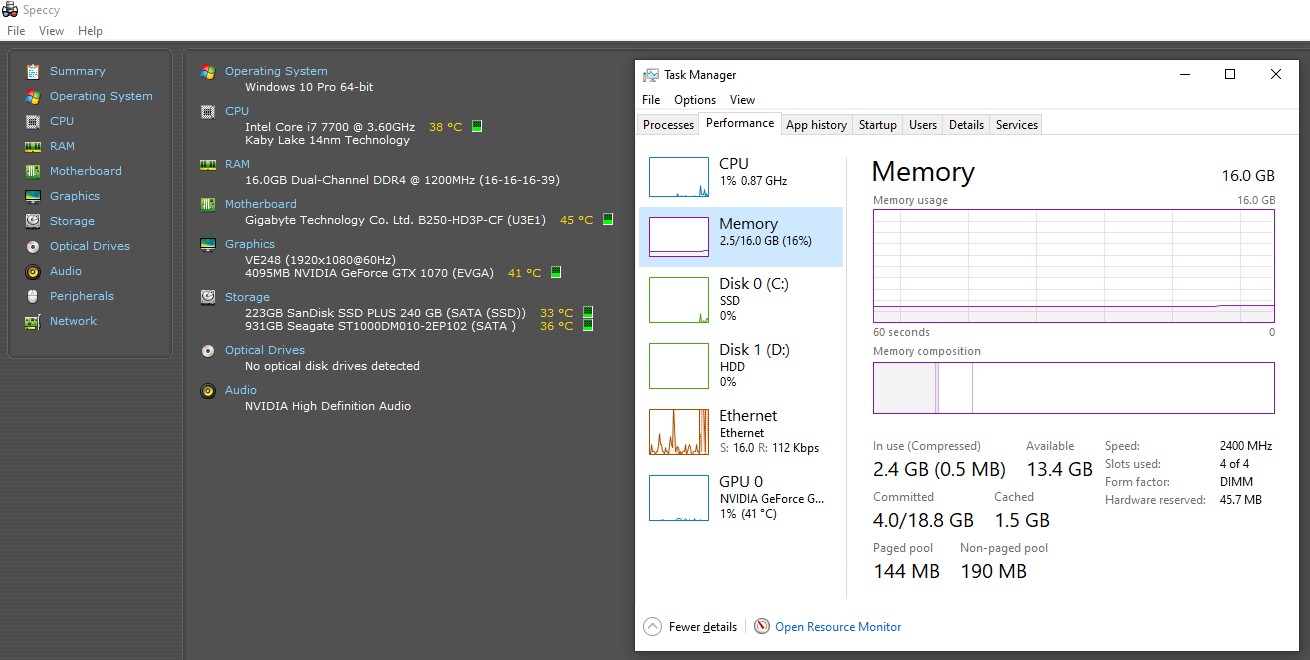The width and height of the screenshot is (1310, 660).
Task: Click the drive icon beside Storage summary heading
Action: 208,297
